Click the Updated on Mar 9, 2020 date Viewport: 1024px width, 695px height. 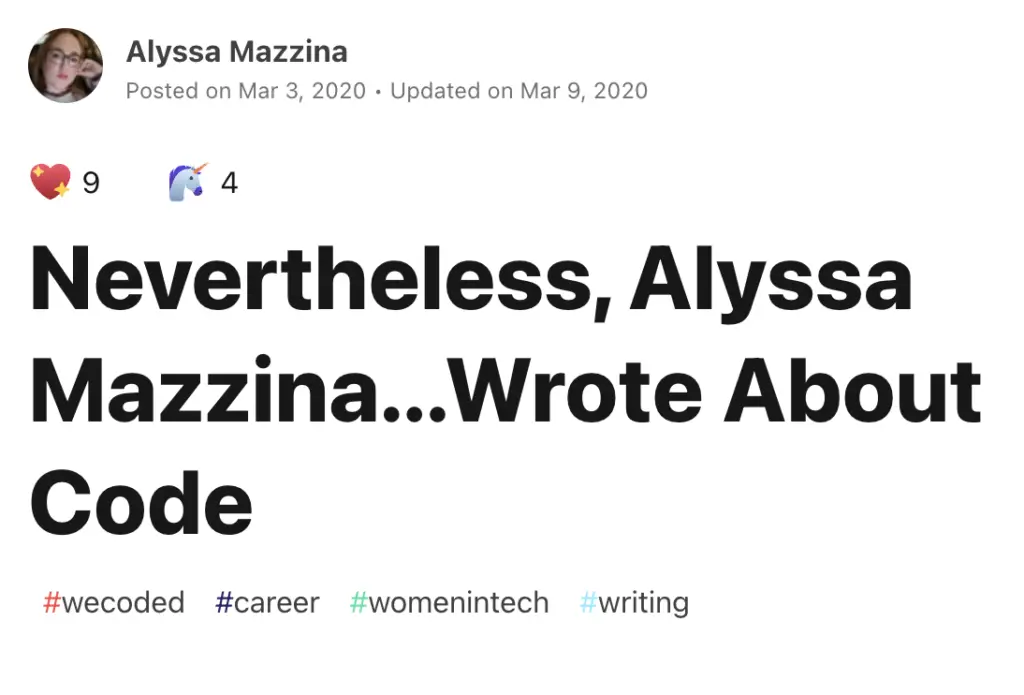[519, 91]
